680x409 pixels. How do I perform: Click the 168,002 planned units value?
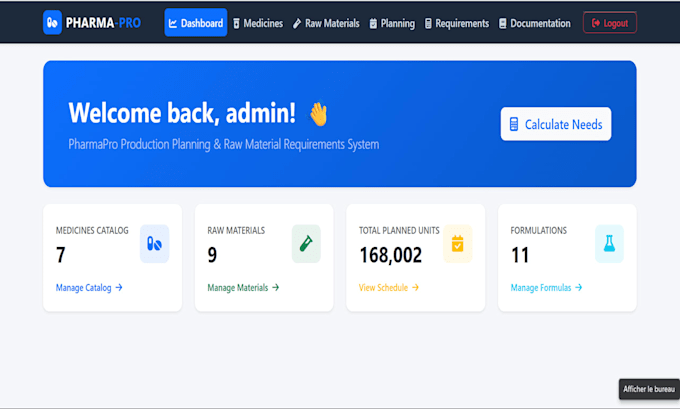pos(391,255)
